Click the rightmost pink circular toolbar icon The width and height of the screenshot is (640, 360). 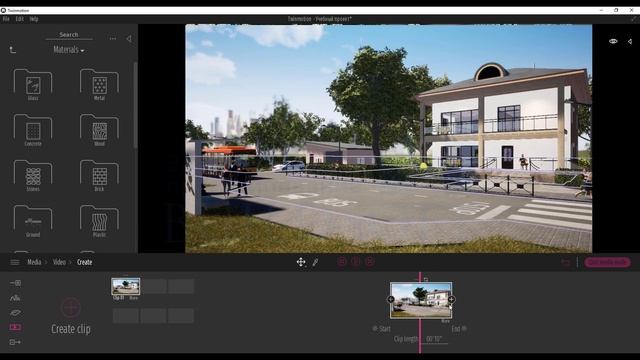pos(370,262)
